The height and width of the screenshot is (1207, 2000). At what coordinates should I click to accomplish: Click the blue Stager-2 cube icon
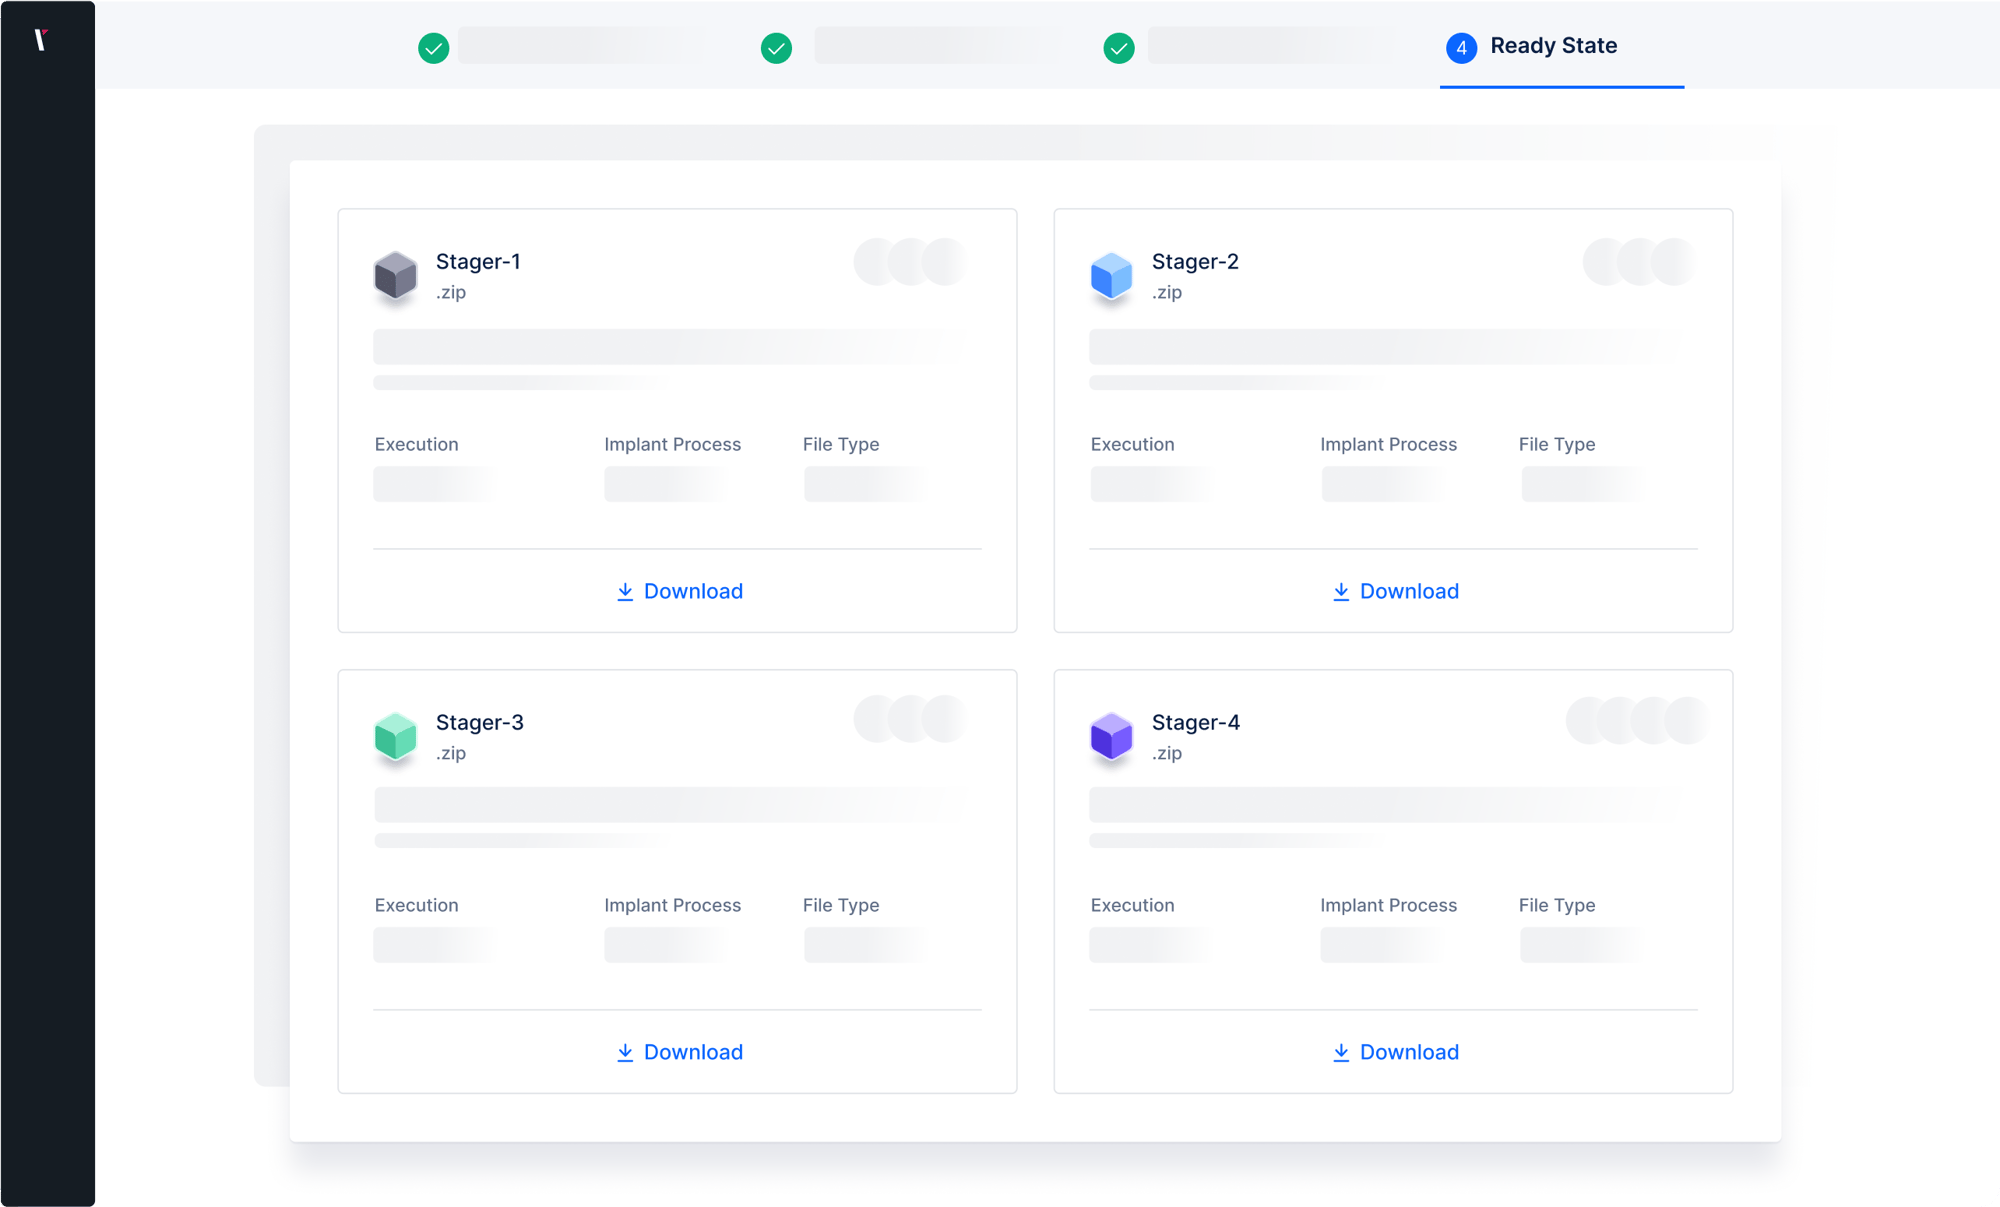[x=1111, y=275]
